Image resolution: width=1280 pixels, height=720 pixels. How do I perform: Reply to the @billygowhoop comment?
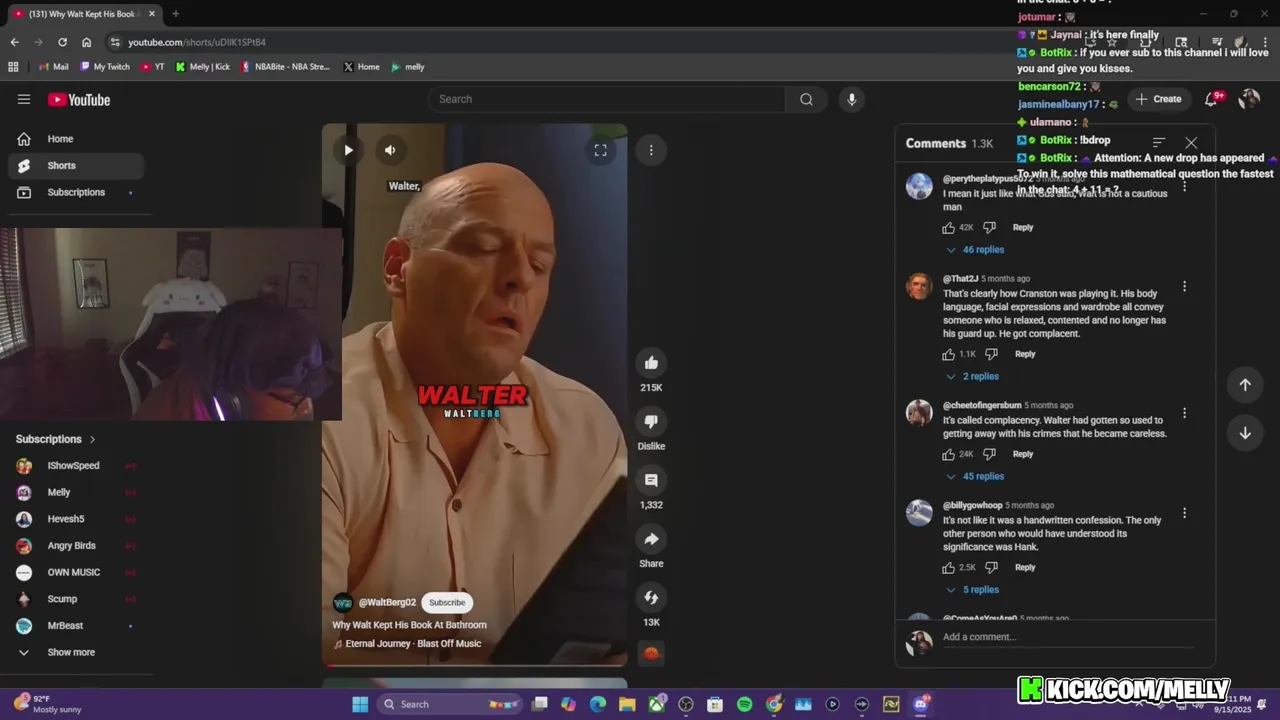pyautogui.click(x=1025, y=567)
